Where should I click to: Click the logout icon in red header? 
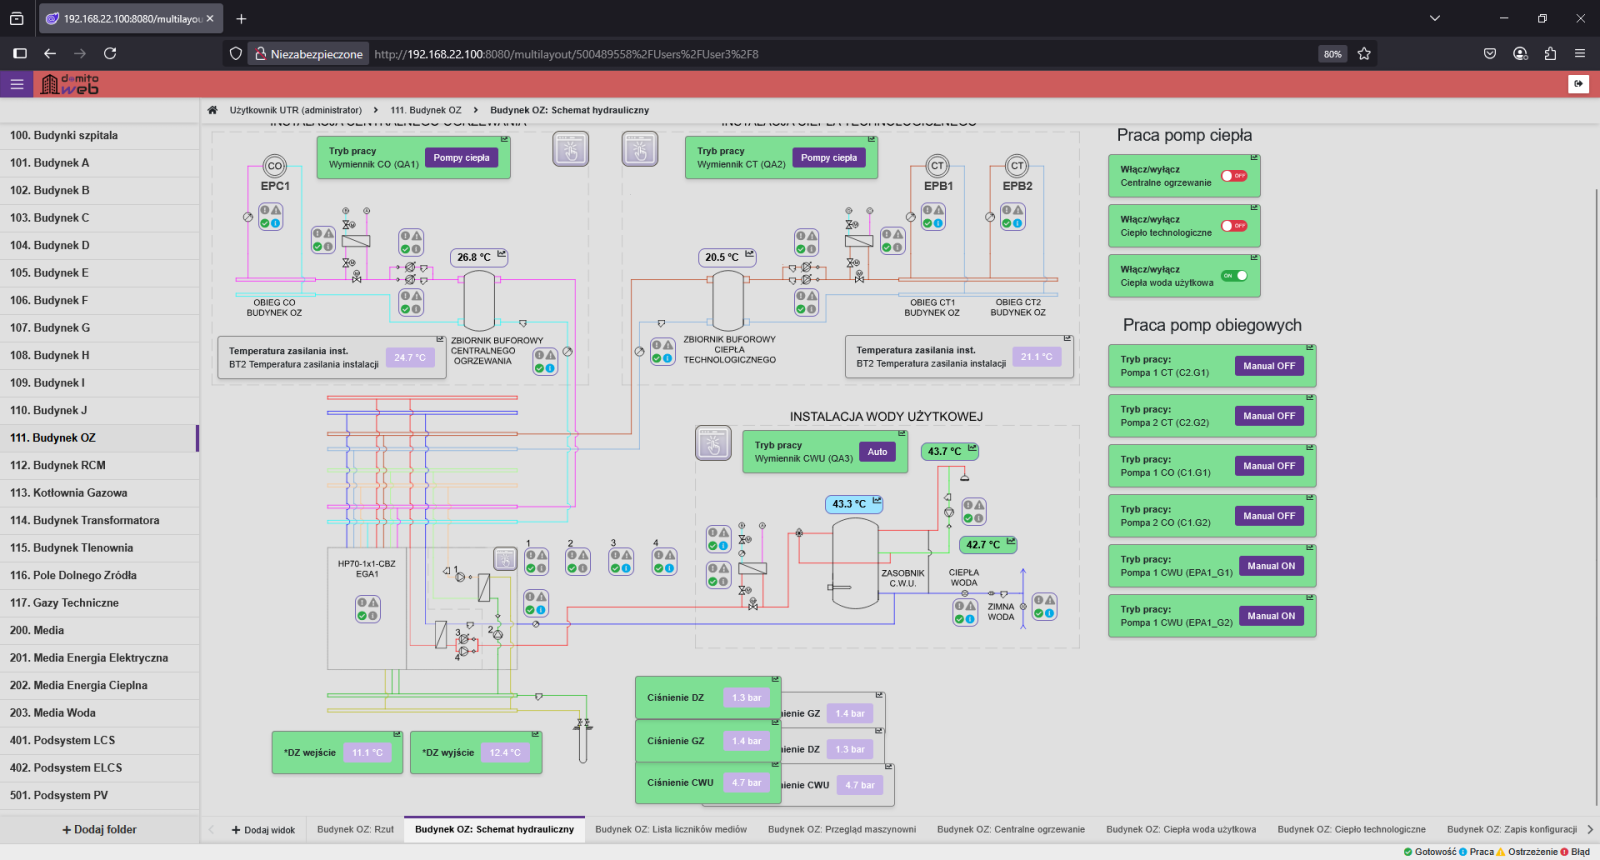pyautogui.click(x=1578, y=84)
